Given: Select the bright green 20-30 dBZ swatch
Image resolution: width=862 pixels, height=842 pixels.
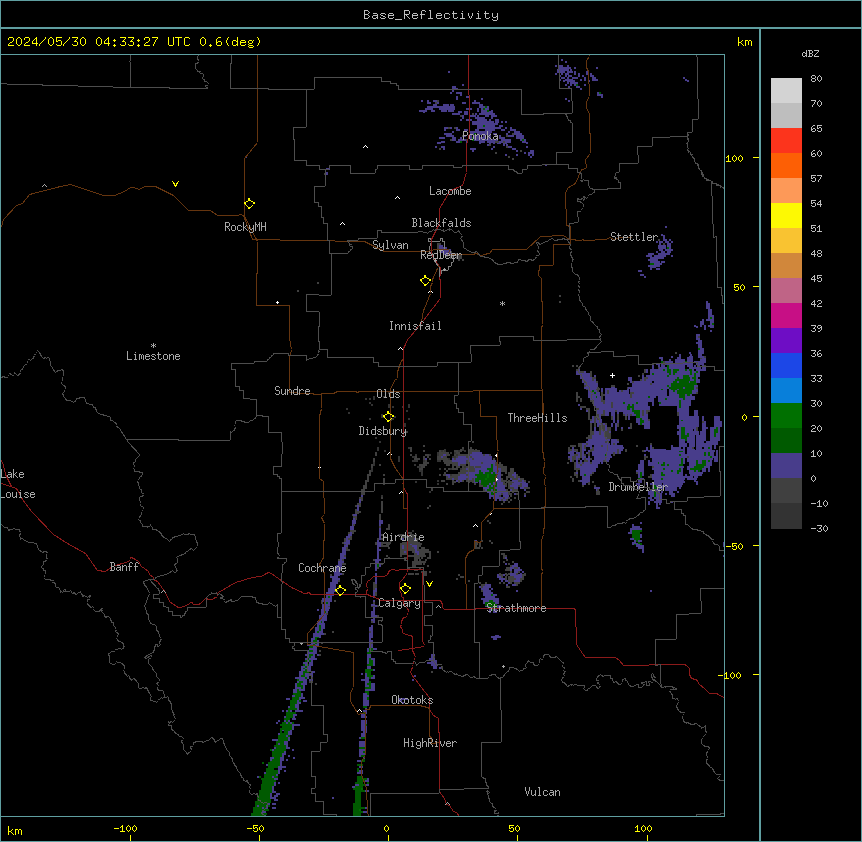Looking at the screenshot, I should pos(786,416).
